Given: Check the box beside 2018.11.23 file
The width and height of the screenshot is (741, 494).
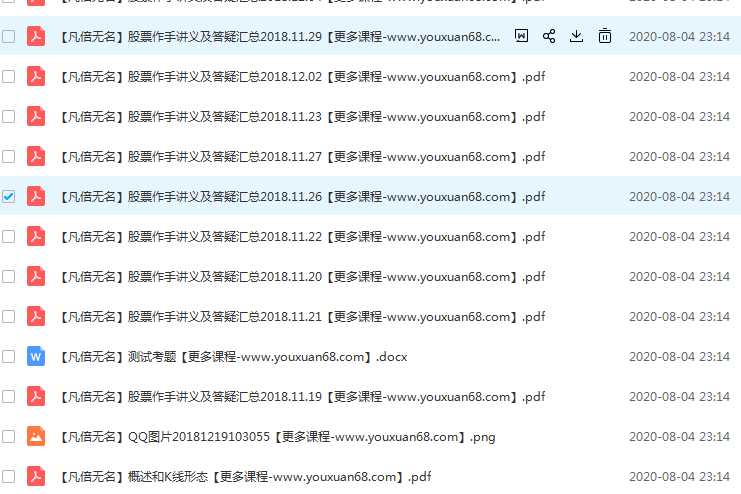Looking at the screenshot, I should (x=9, y=116).
